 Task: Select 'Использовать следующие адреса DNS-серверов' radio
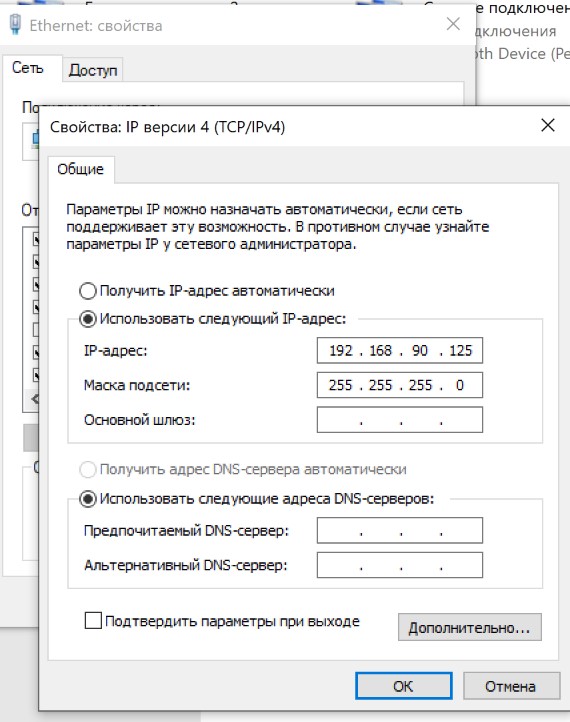click(87, 499)
